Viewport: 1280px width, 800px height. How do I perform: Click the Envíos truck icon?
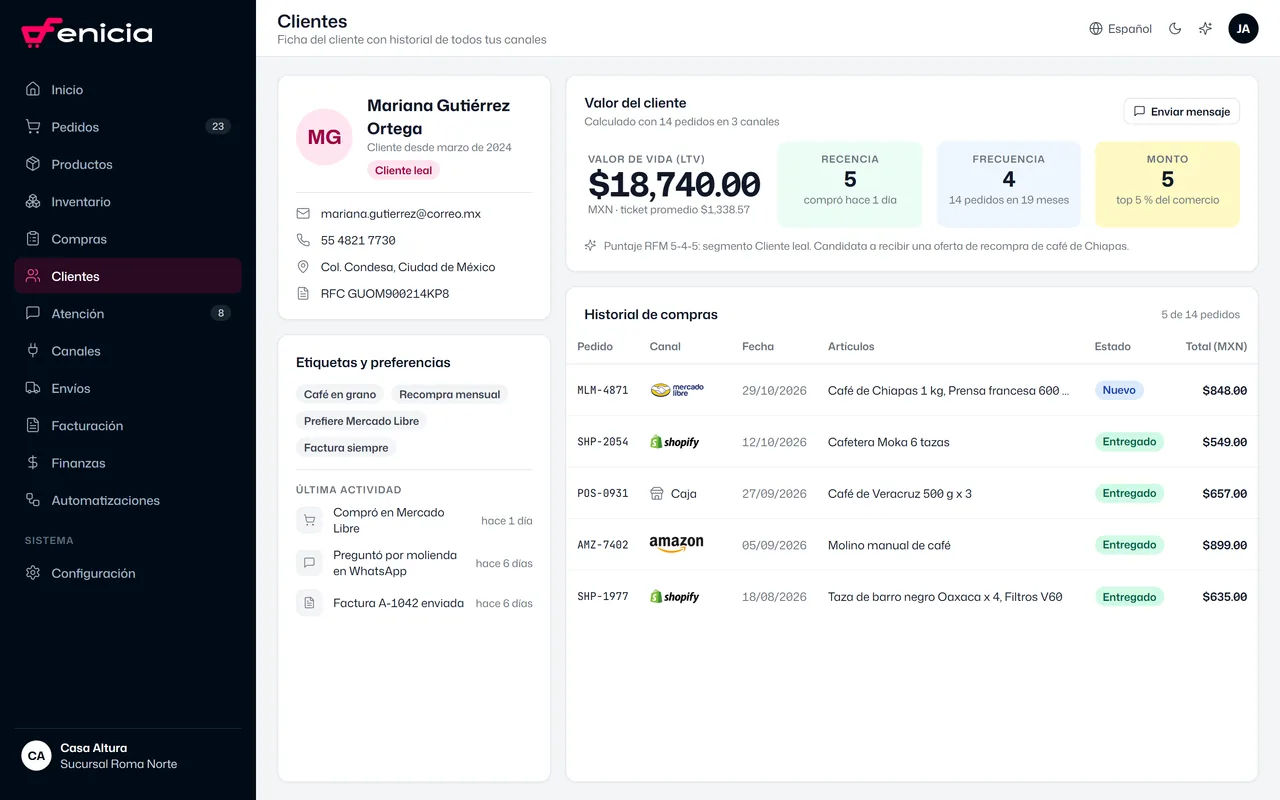tap(33, 388)
